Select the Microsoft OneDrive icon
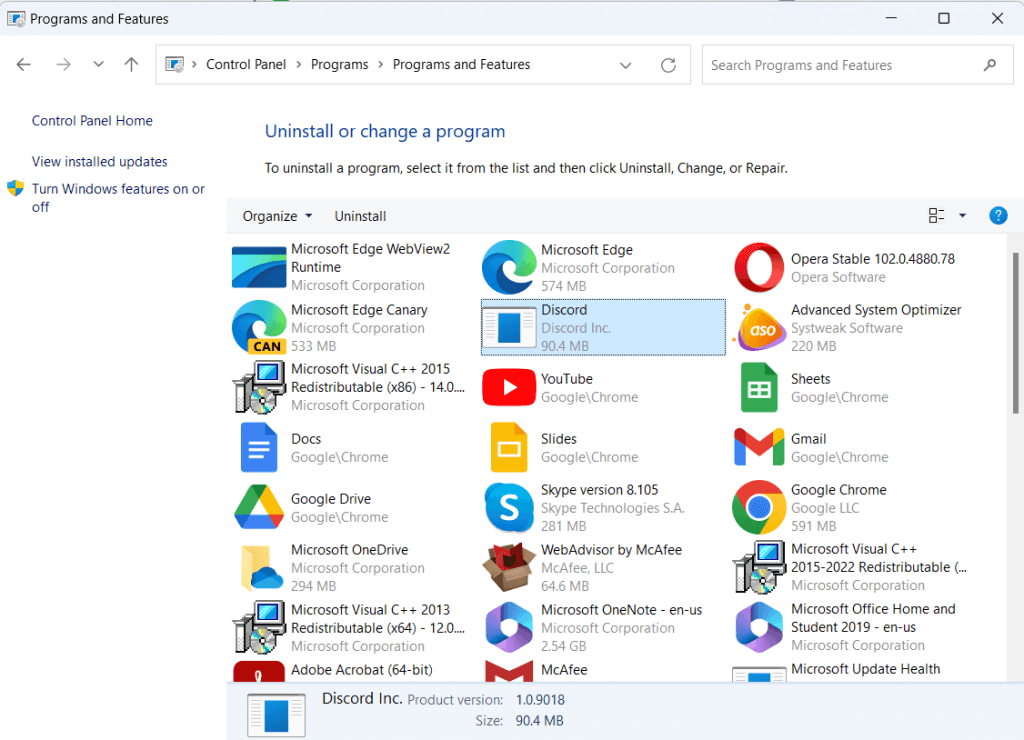Screen dimensions: 1024x740 coord(261,568)
